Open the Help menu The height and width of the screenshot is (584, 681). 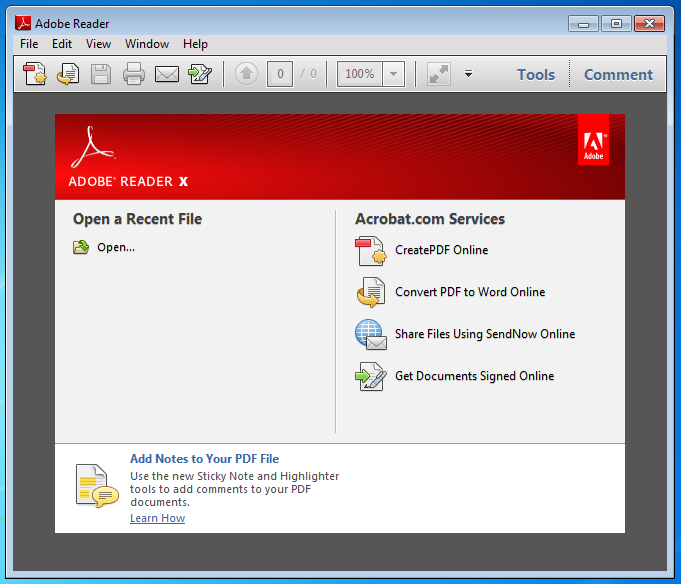point(195,44)
